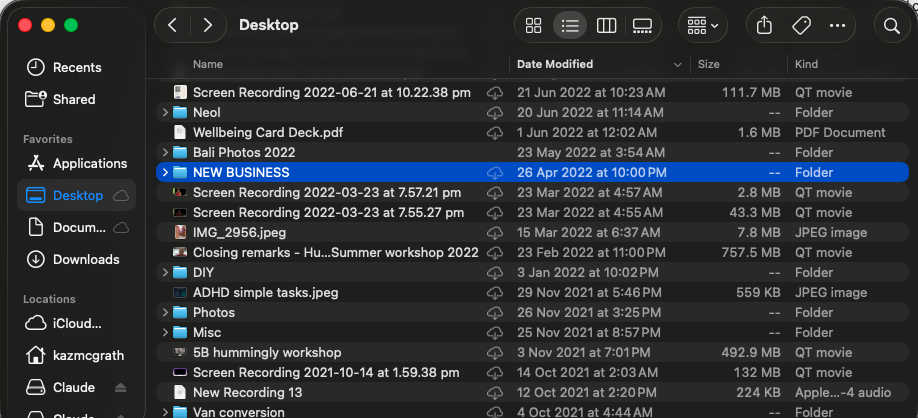Open Shared in the sidebar
Screen dimensions: 918x418
click(76, 100)
